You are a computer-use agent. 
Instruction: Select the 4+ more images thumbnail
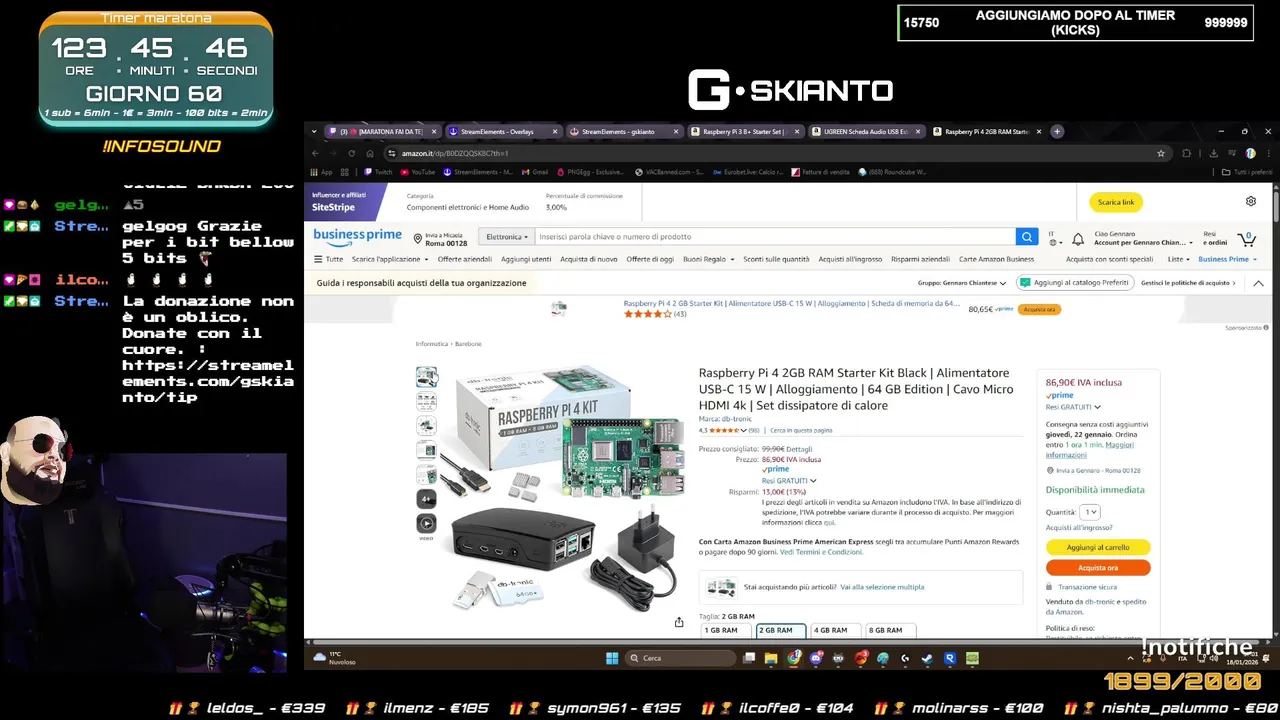point(427,498)
